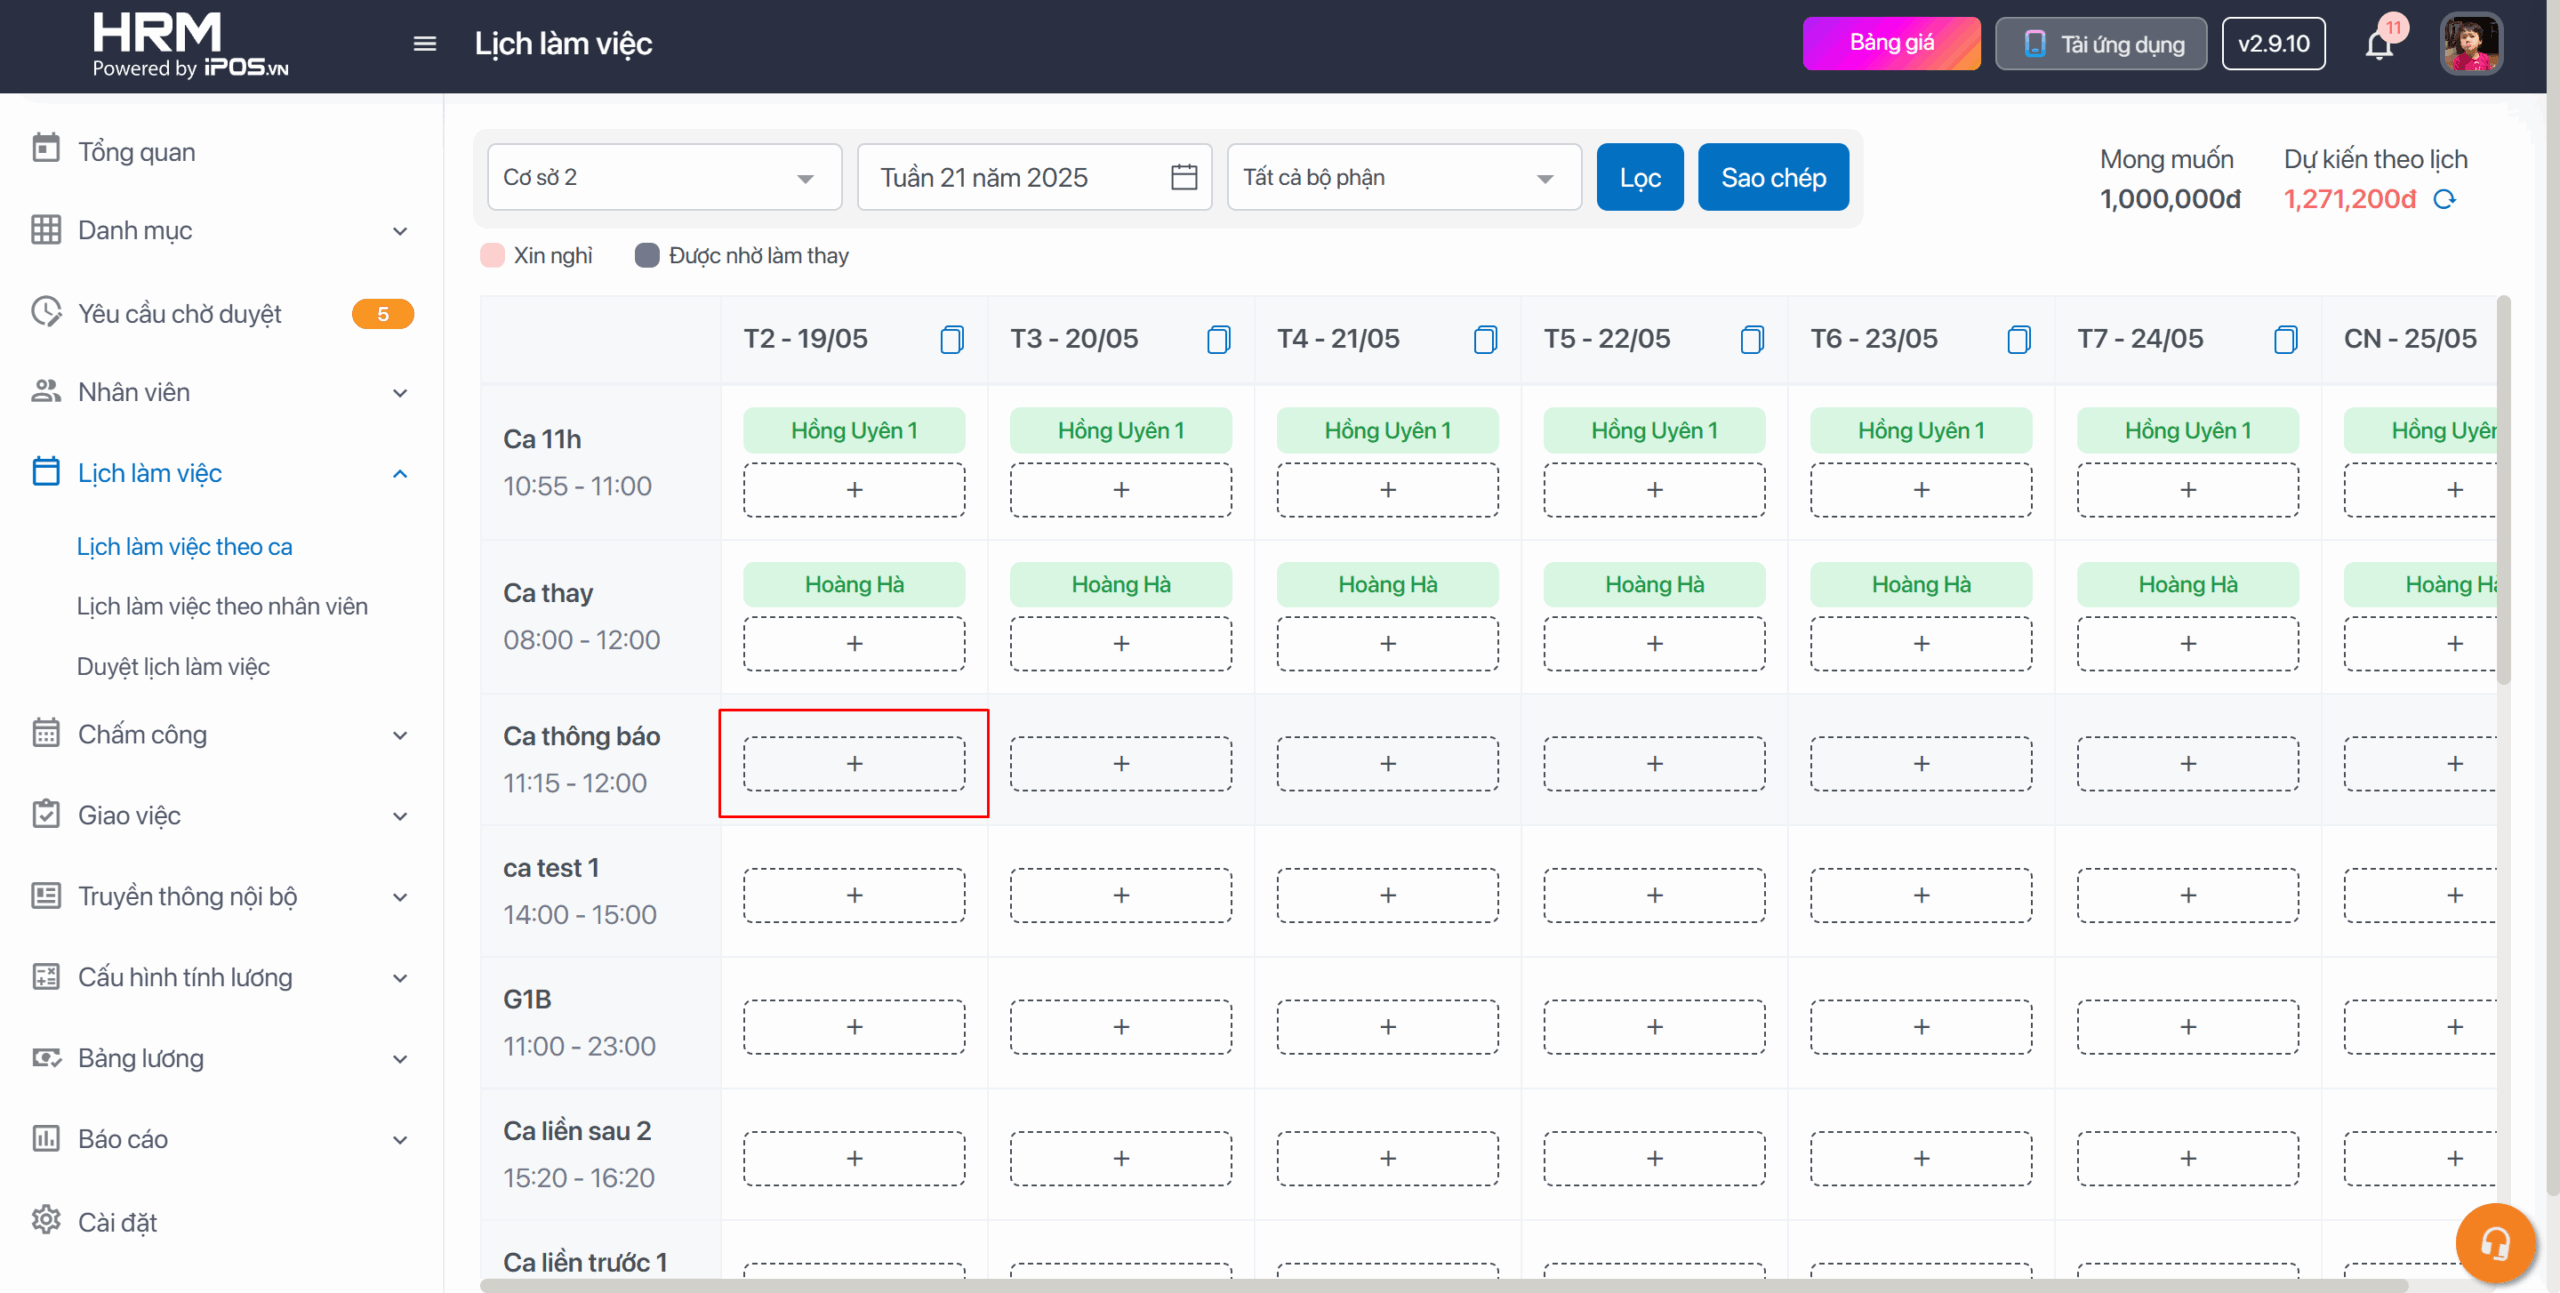Click refresh icon next to 1,271,200đ

point(2445,199)
